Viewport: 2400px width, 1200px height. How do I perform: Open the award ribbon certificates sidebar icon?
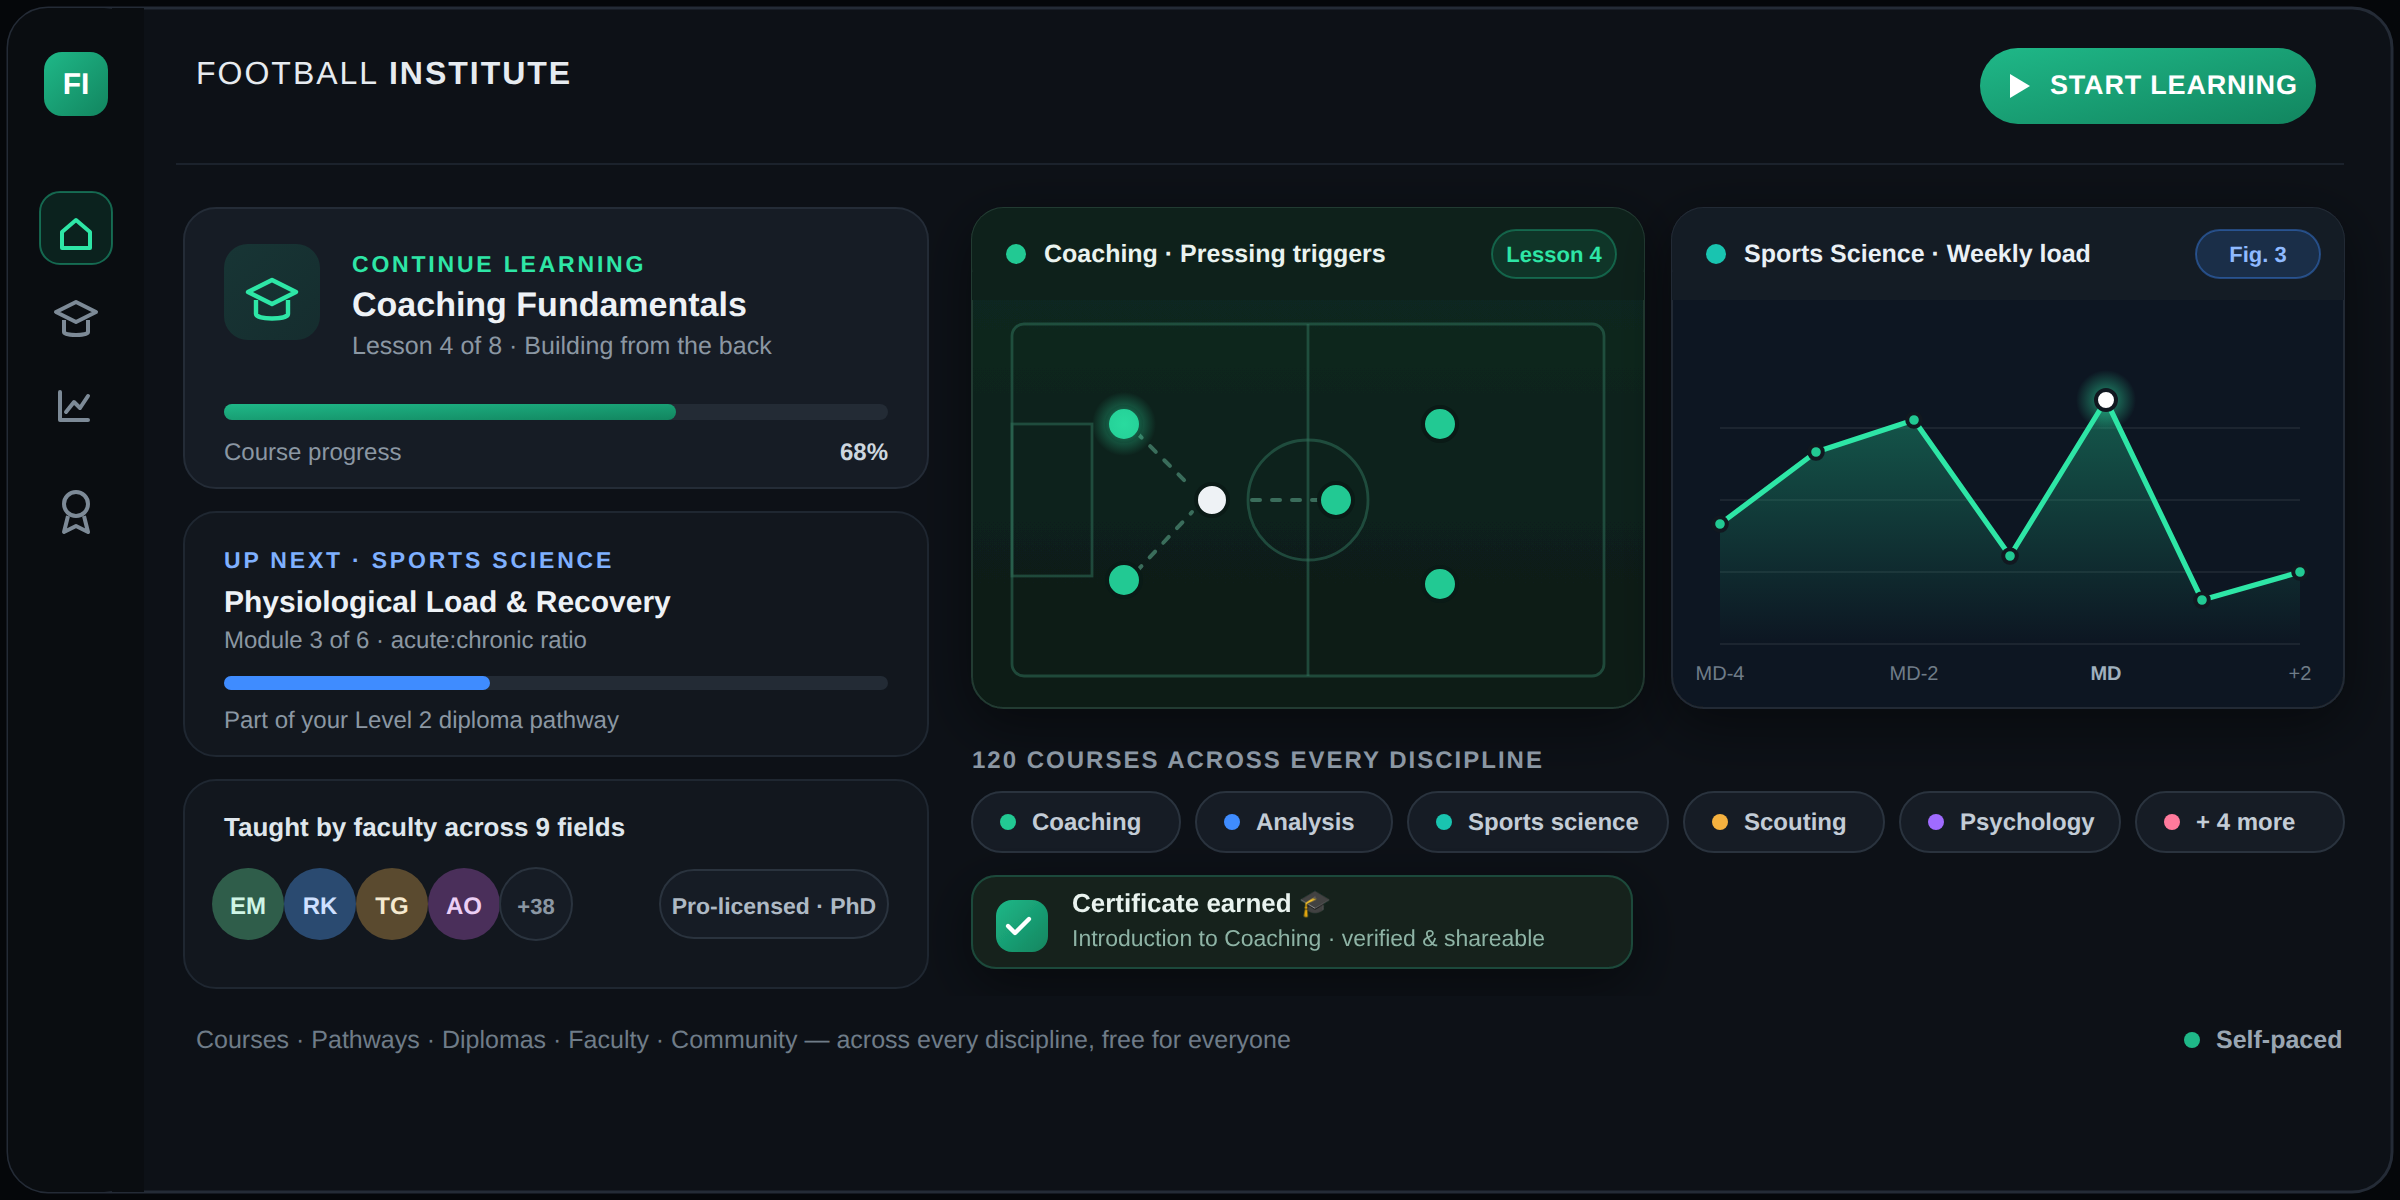(76, 512)
